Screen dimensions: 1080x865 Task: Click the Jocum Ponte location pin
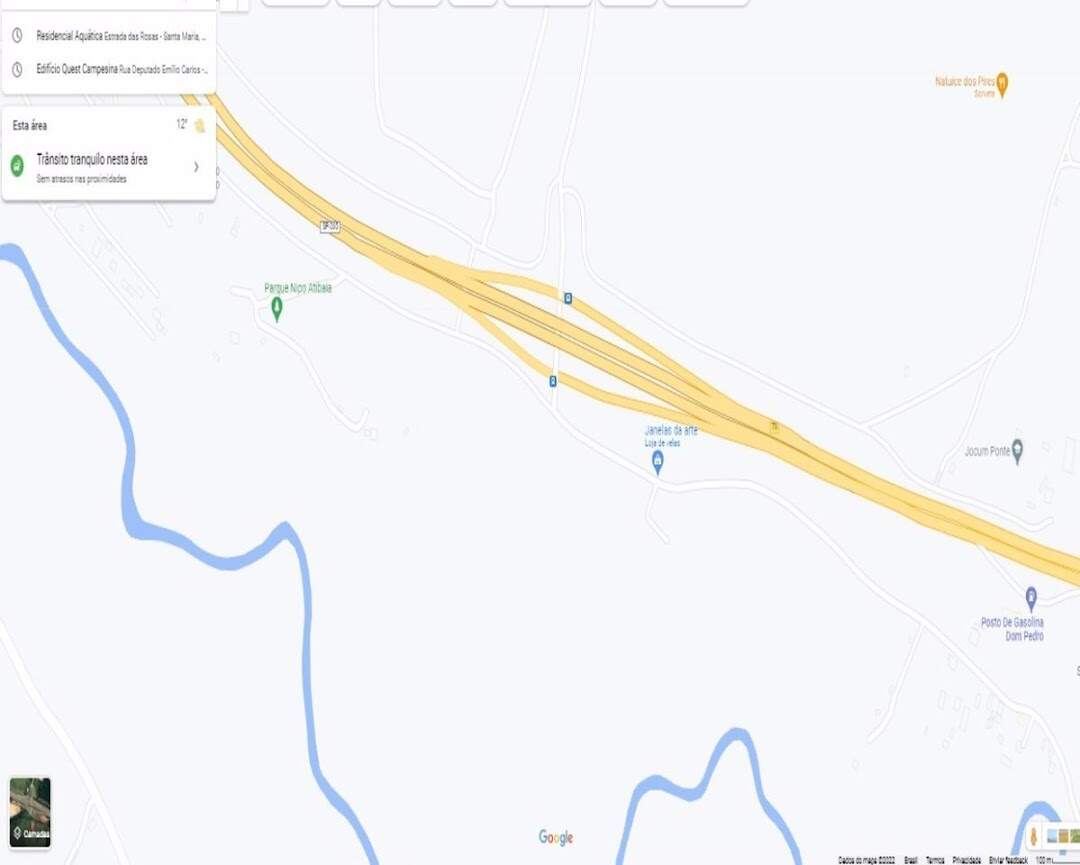coord(1017,451)
